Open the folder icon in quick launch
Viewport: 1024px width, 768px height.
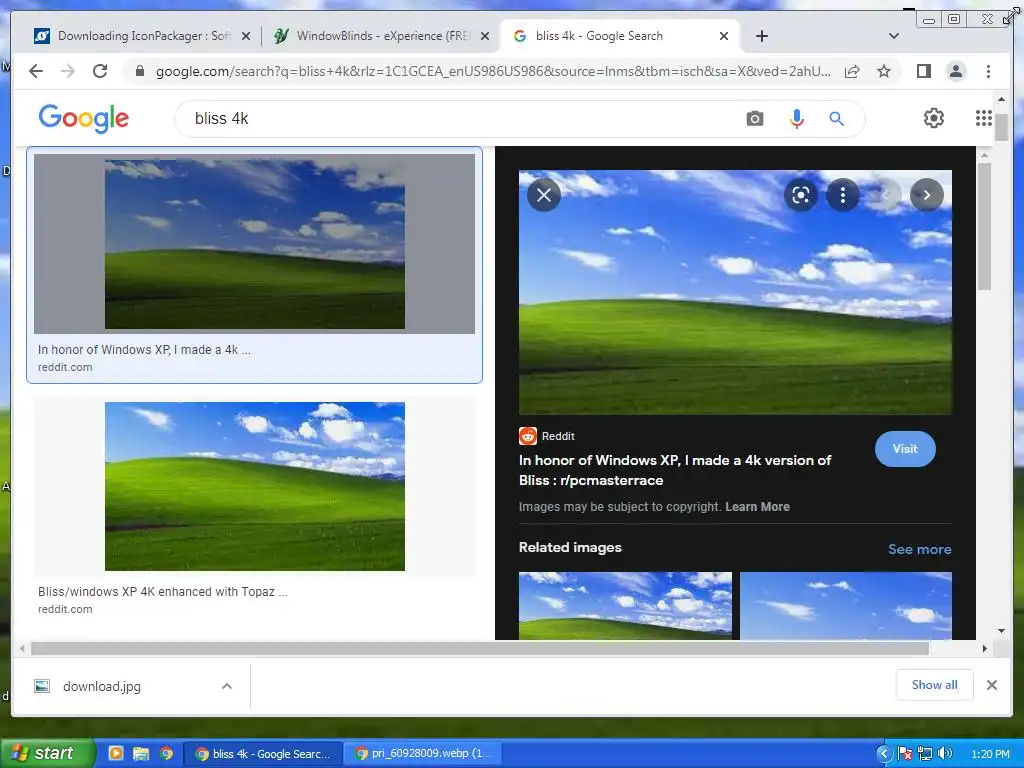pos(140,753)
